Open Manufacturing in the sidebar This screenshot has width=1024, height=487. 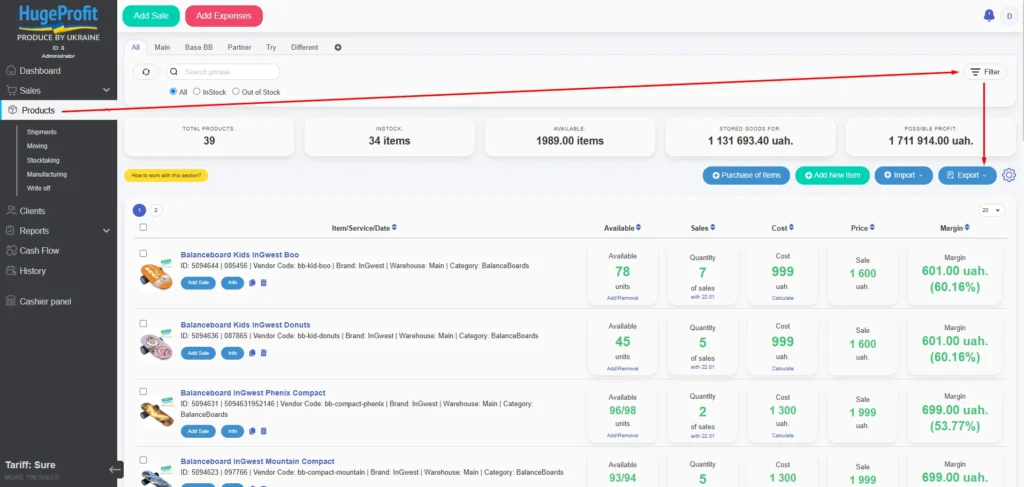[x=46, y=174]
